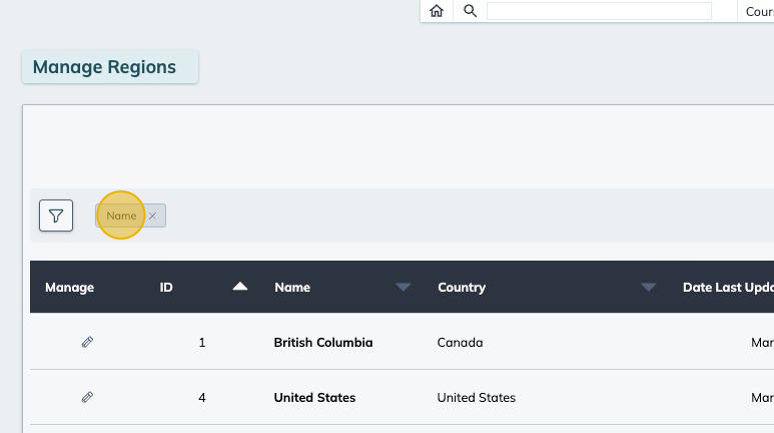Edit British Columbia using pencil icon
The height and width of the screenshot is (433, 774).
tap(87, 342)
